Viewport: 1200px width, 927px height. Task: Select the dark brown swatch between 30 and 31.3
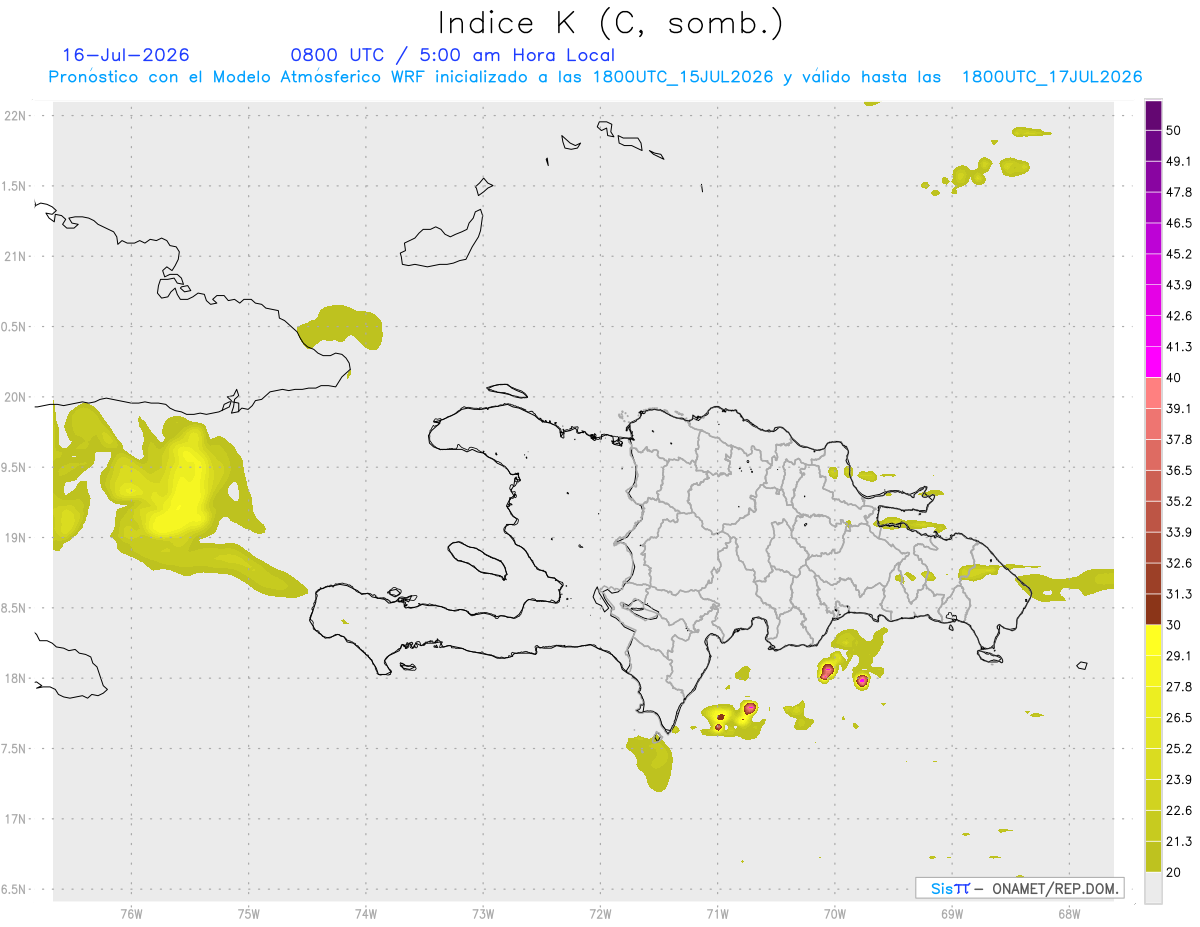1153,609
